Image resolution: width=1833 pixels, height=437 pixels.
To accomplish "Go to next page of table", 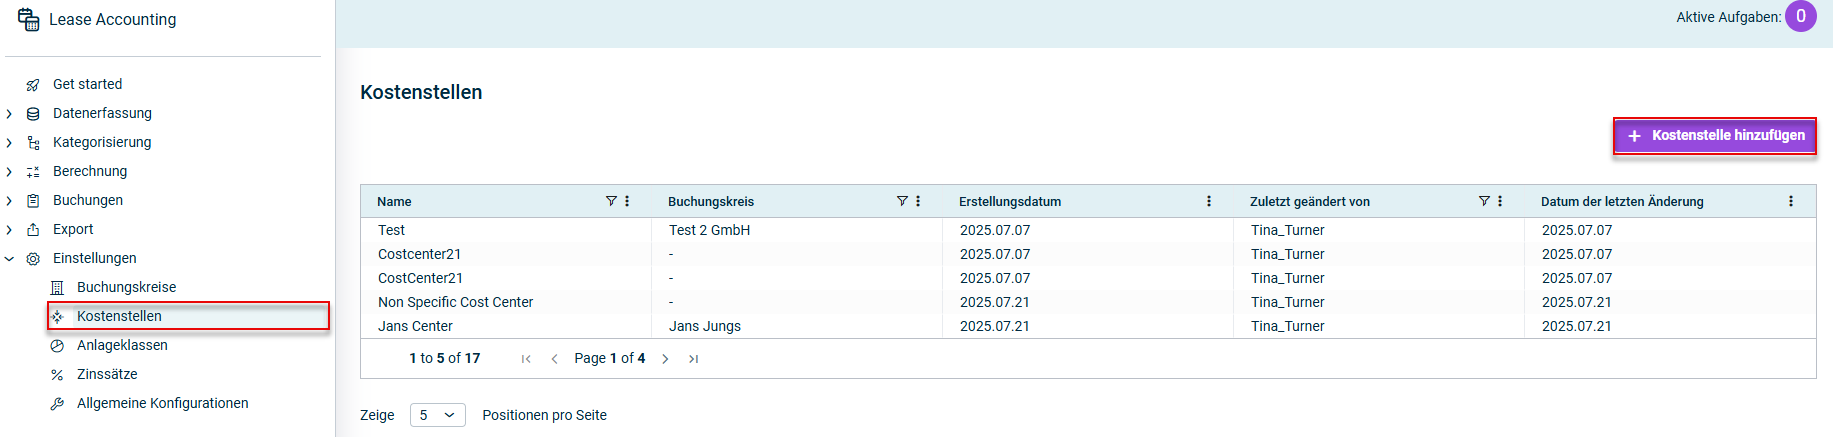I will [x=665, y=359].
